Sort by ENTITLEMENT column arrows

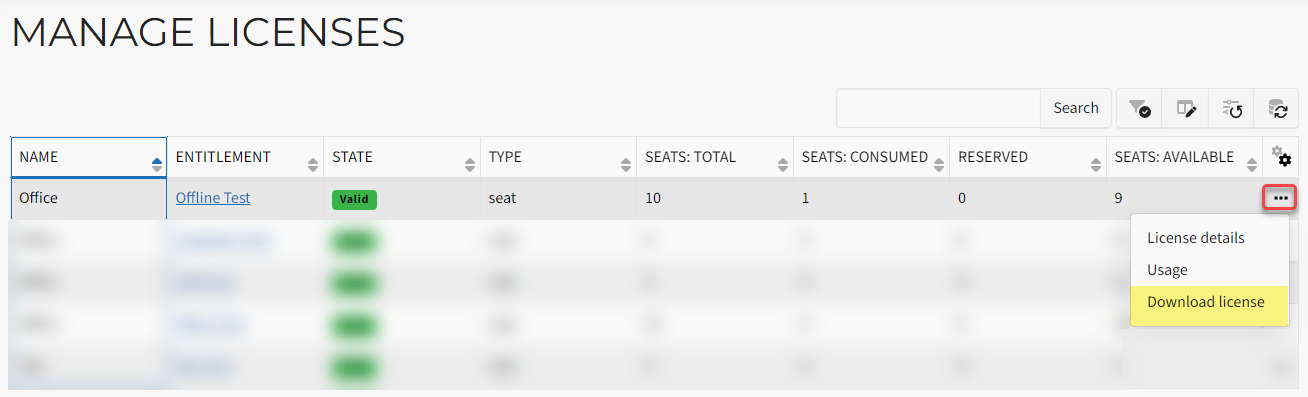point(313,164)
